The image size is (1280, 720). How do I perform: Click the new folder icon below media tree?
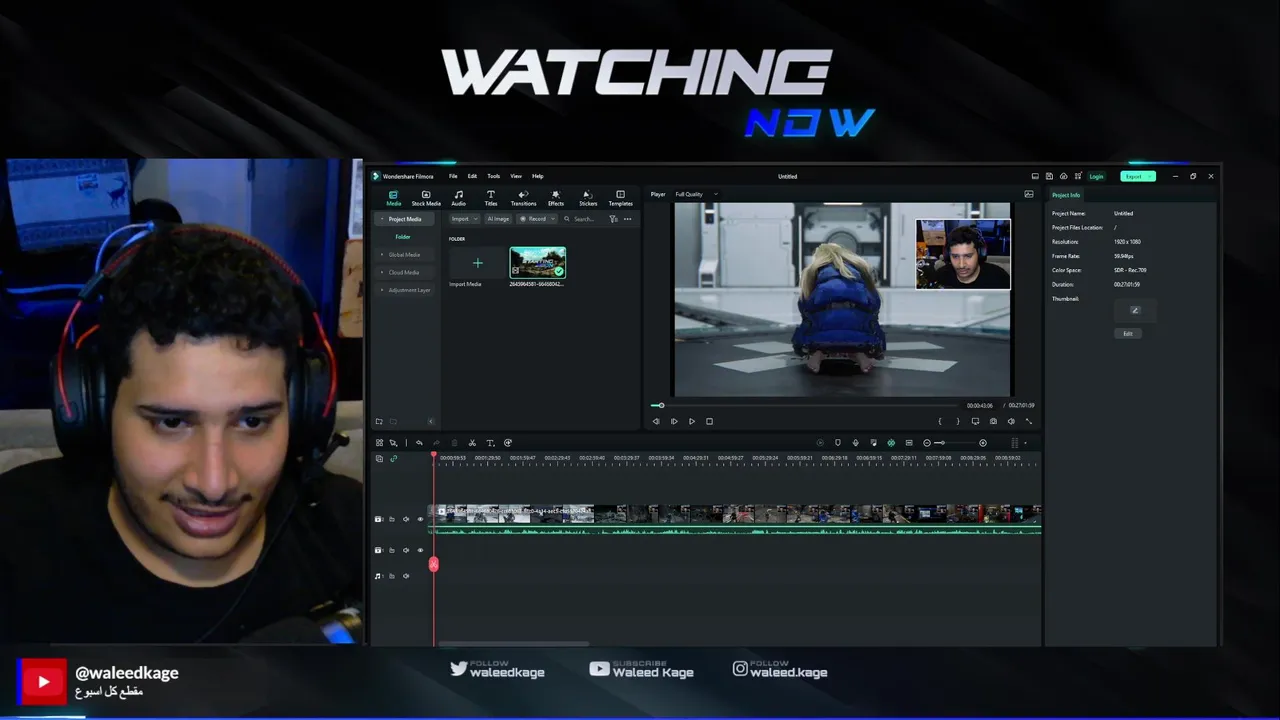379,422
